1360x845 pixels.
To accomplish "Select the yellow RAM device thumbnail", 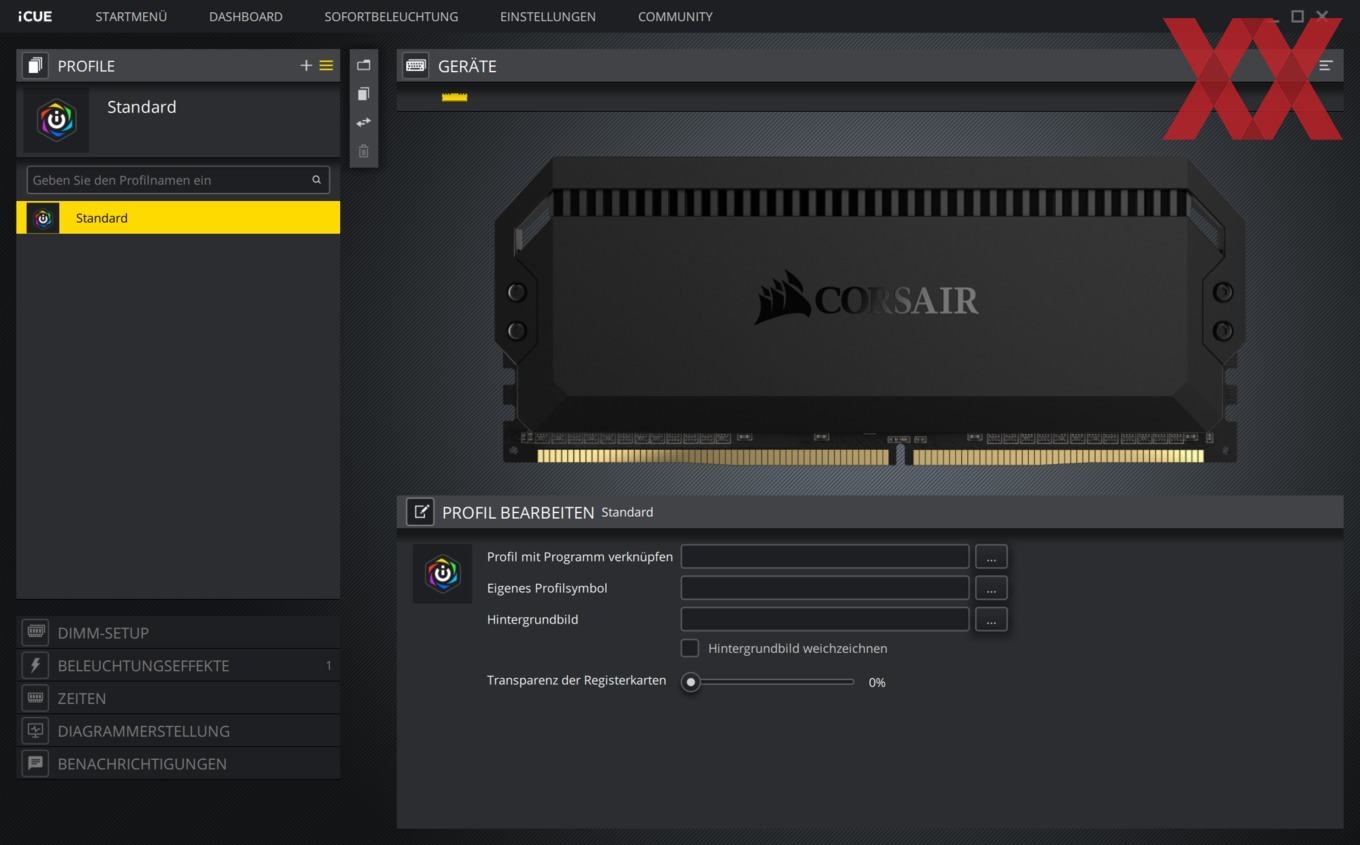I will tap(455, 97).
